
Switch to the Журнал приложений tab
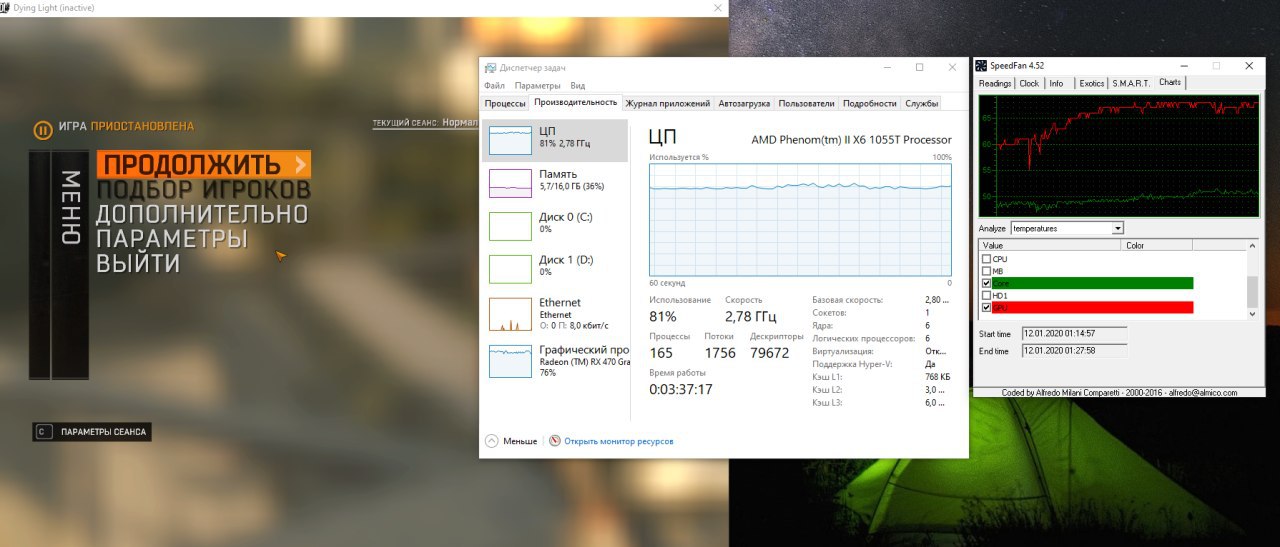pyautogui.click(x=668, y=103)
